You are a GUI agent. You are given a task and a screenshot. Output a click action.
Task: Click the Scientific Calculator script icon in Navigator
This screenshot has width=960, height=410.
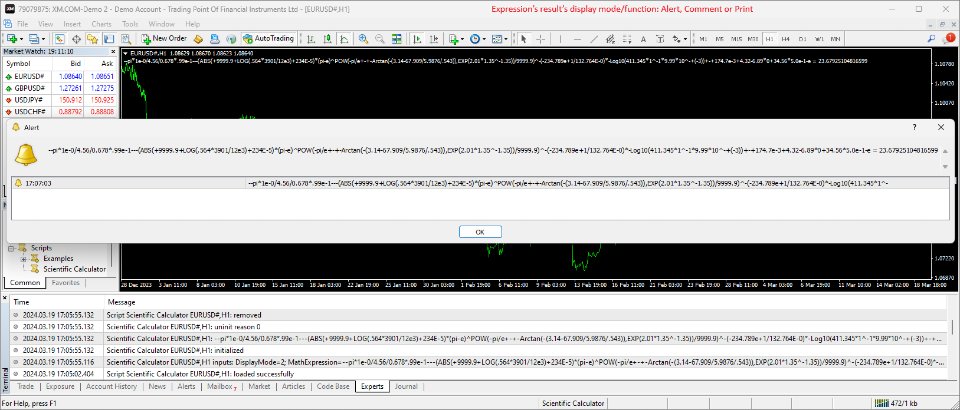[36, 269]
